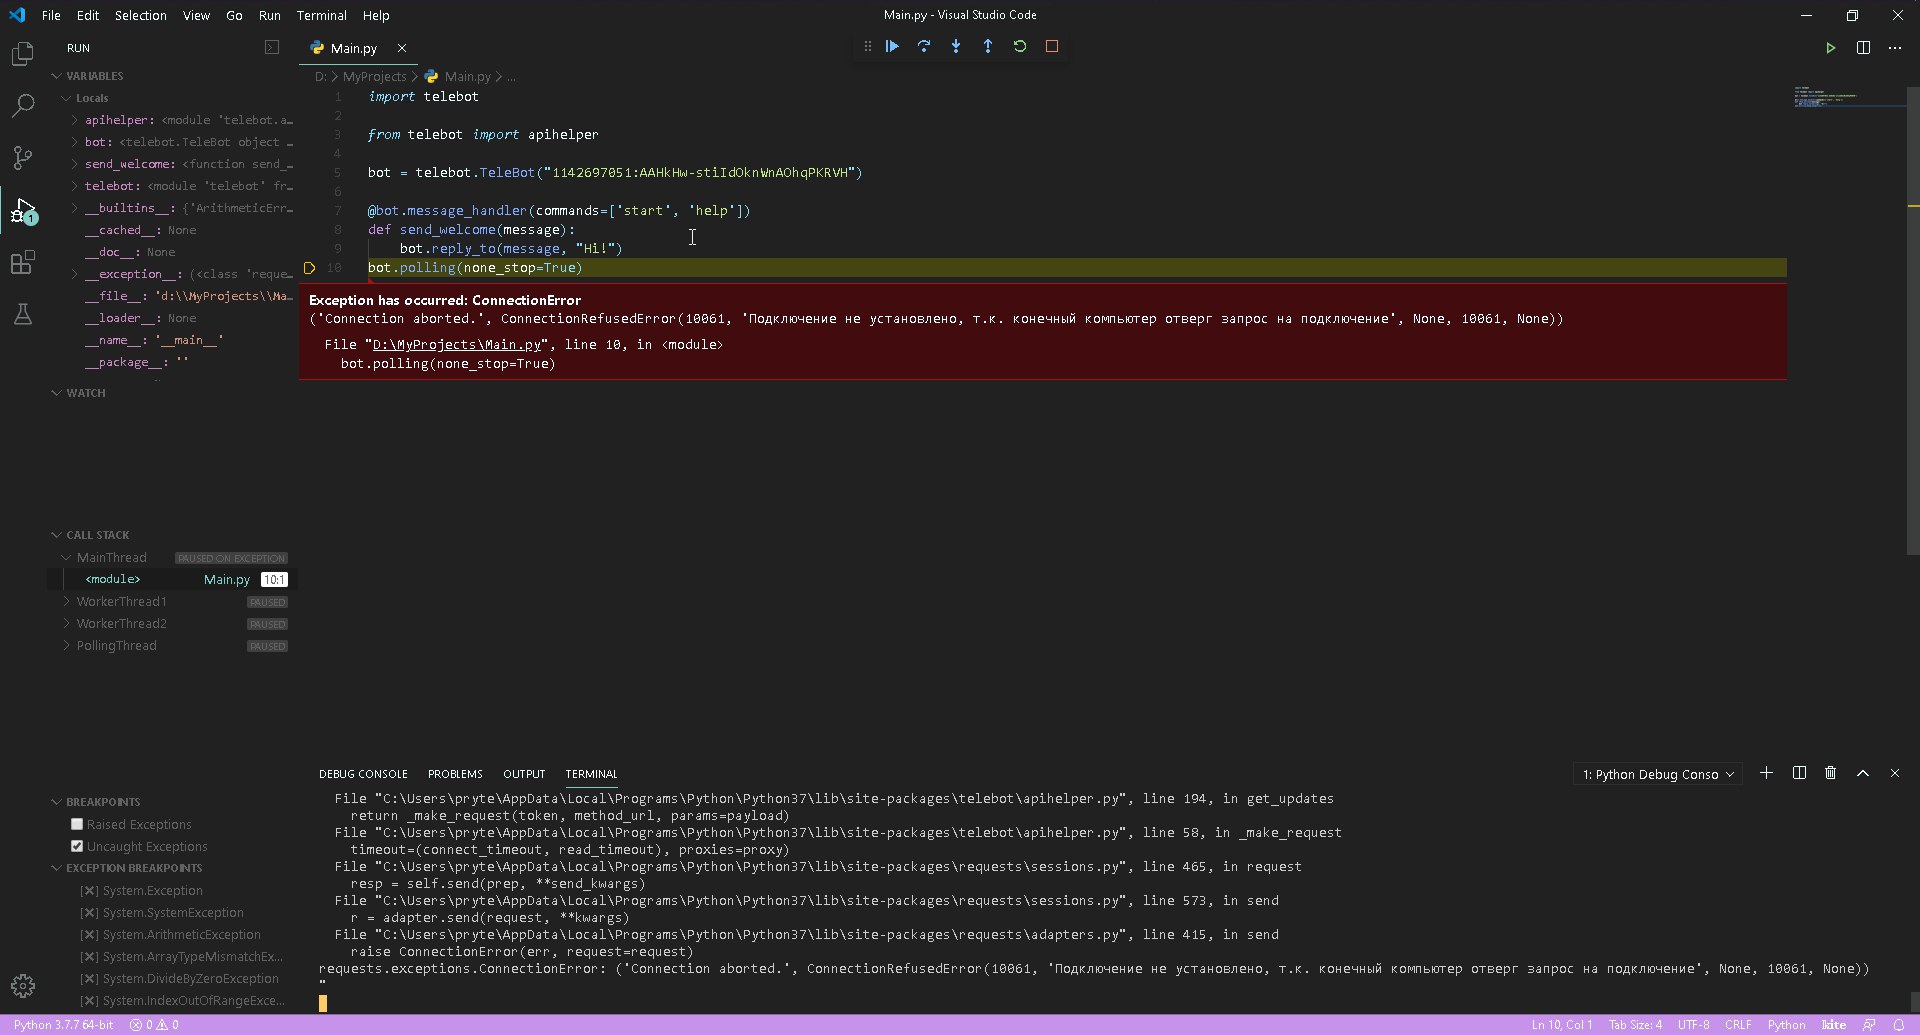This screenshot has width=1920, height=1035.
Task: Open the Run and Debug view
Action: (22, 210)
